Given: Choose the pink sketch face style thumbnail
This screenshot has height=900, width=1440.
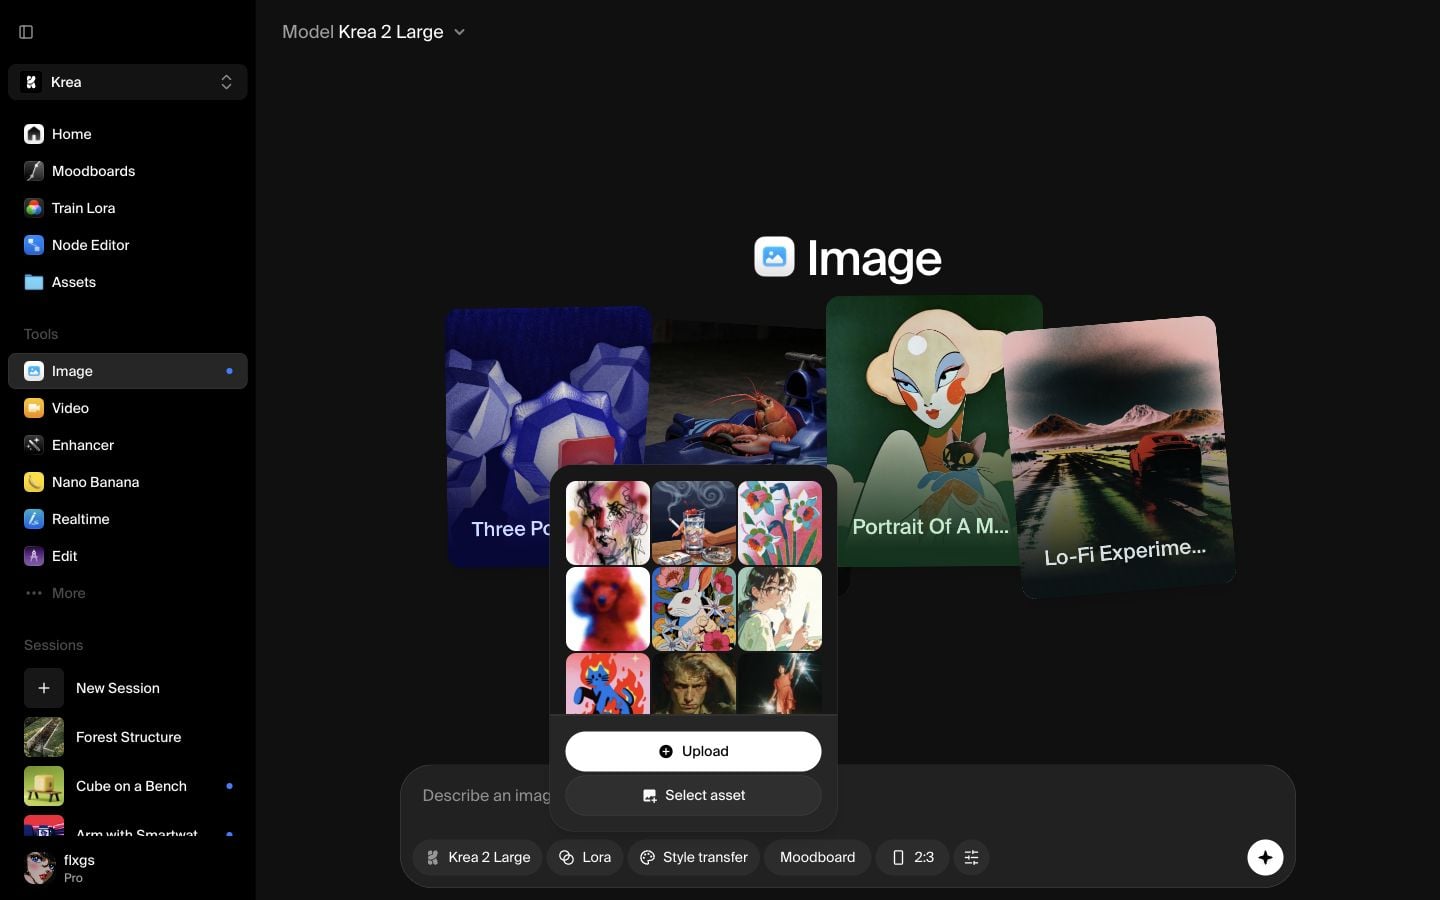Looking at the screenshot, I should point(608,523).
